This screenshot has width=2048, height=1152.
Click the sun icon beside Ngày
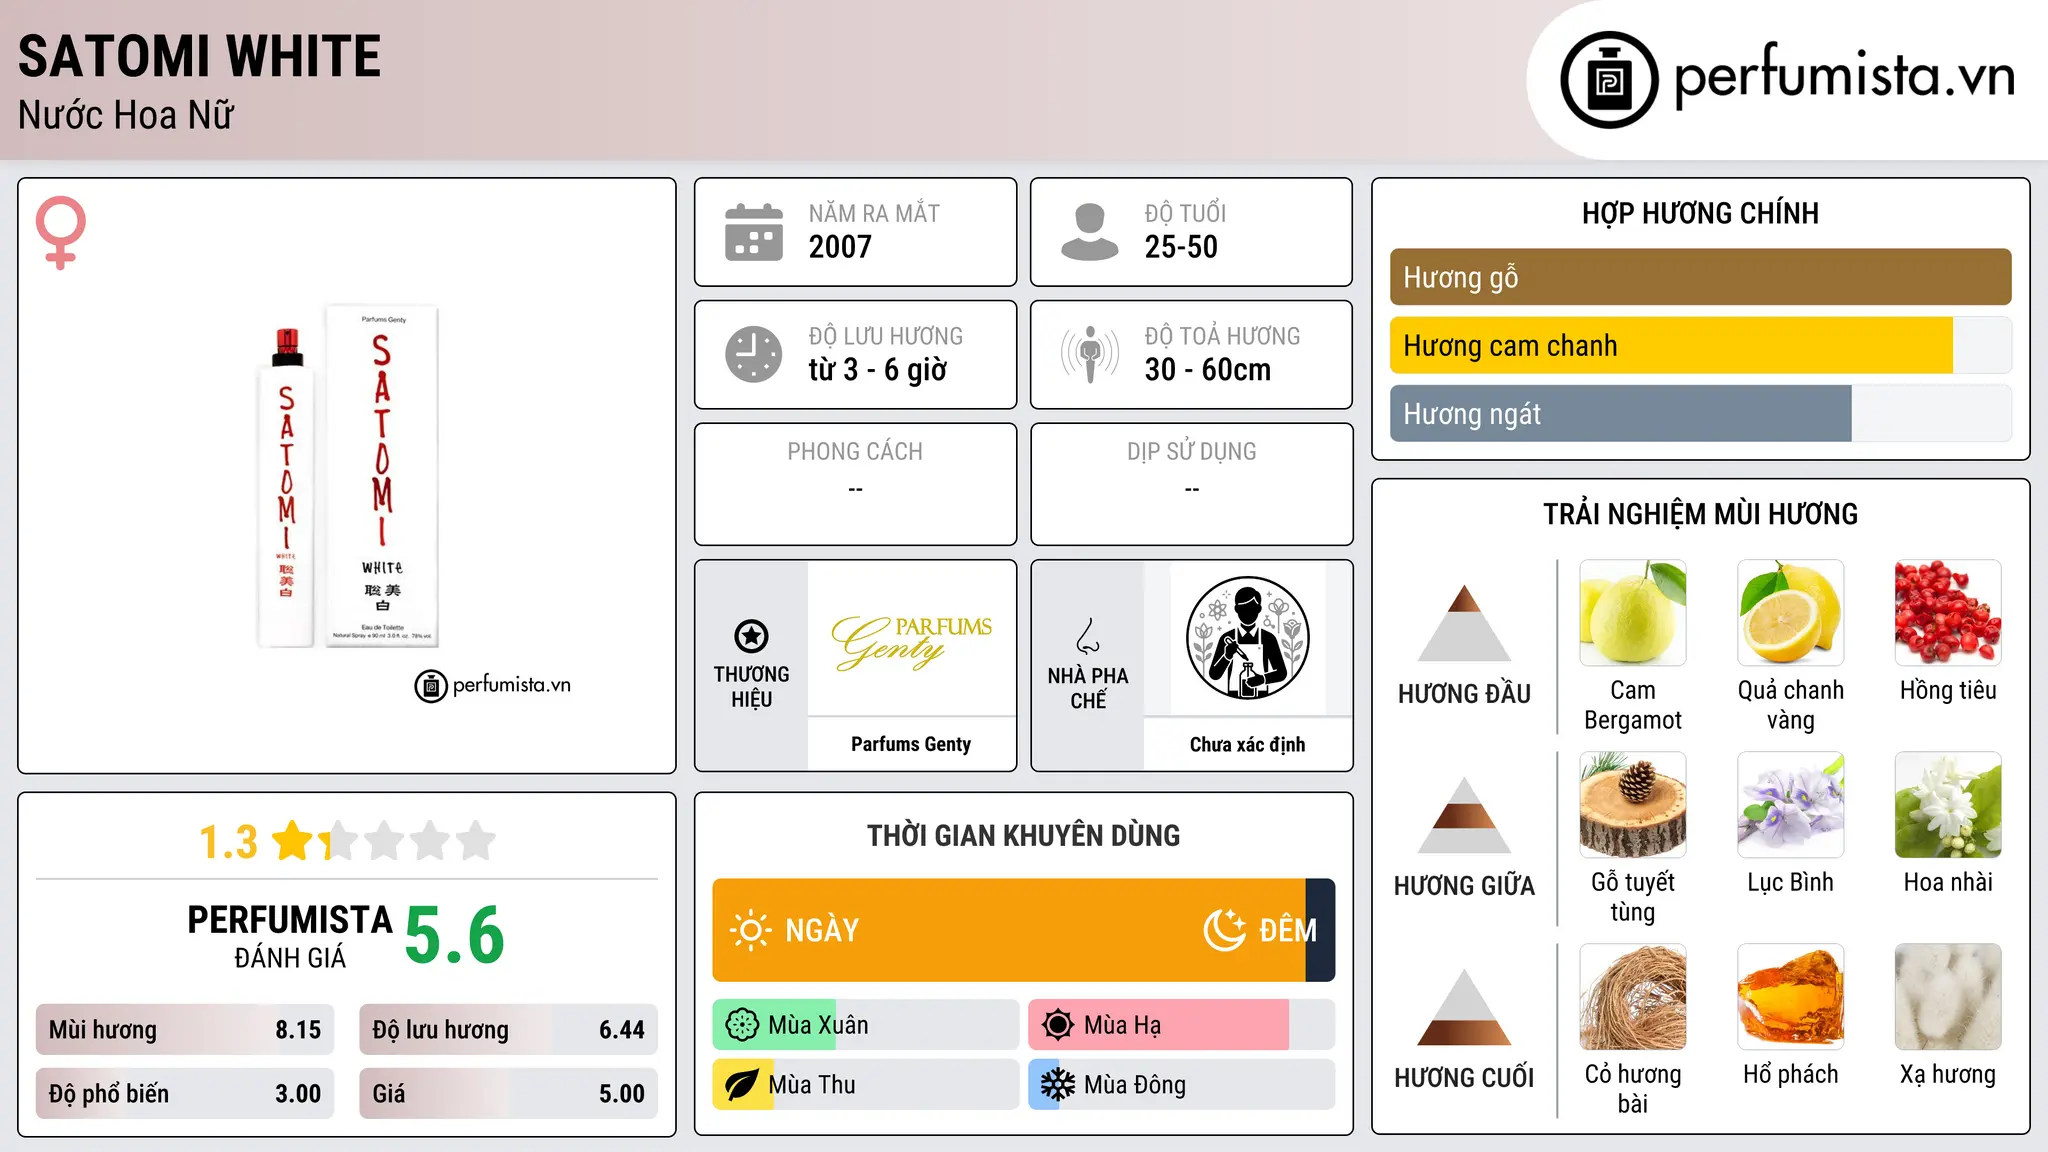750,930
